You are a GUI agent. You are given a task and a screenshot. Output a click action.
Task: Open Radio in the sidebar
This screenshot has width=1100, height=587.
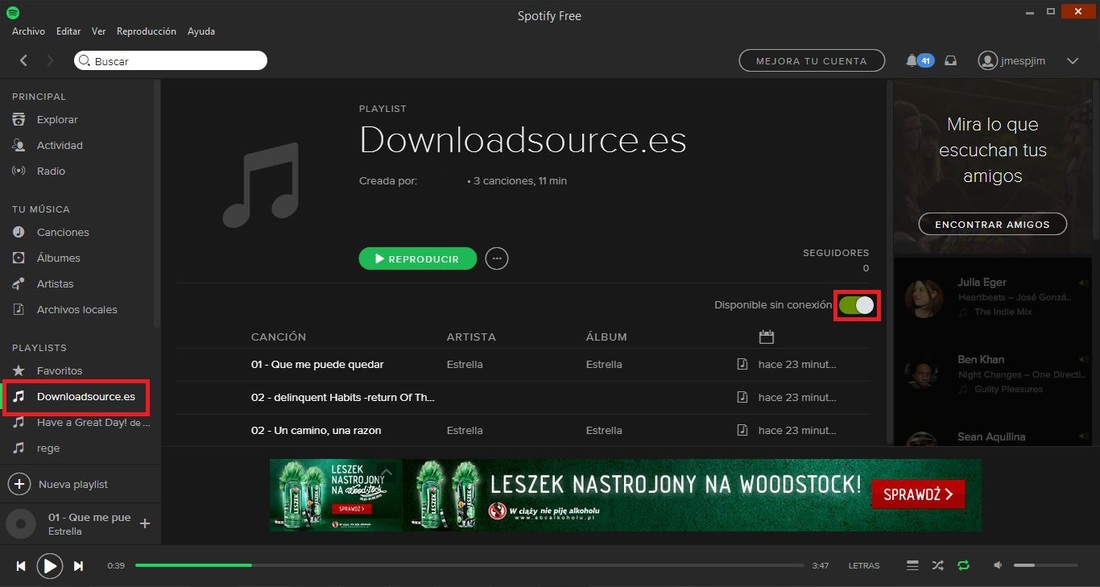pos(51,171)
